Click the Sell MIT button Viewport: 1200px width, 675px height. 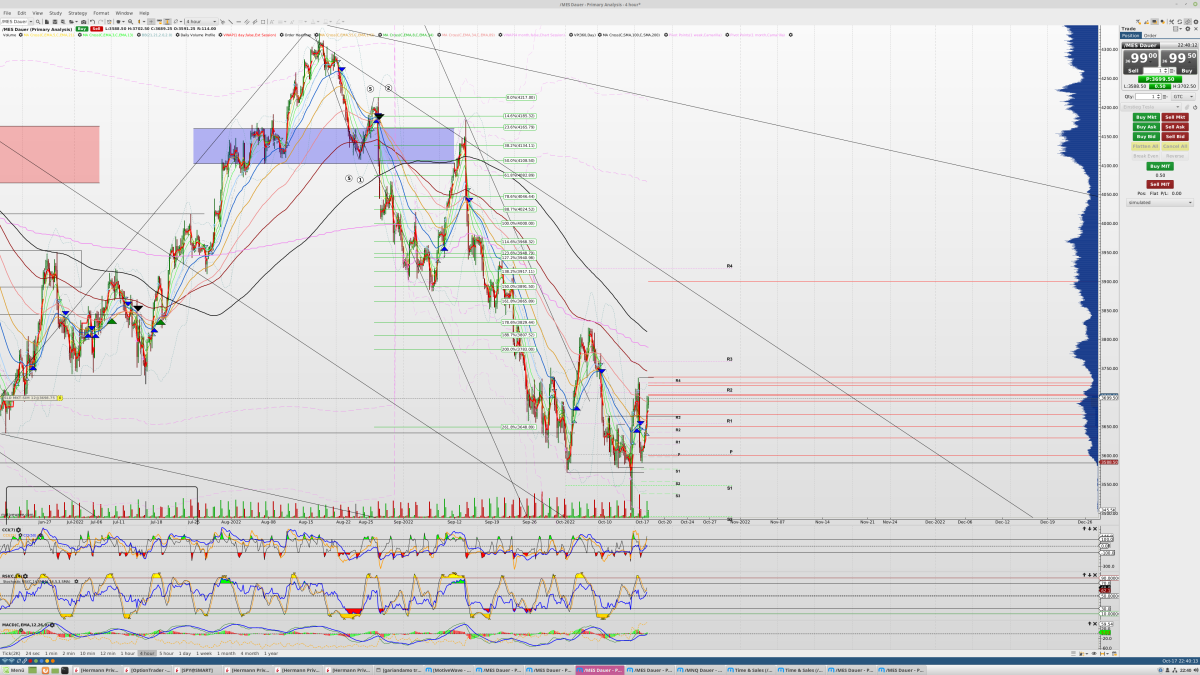coord(1160,184)
